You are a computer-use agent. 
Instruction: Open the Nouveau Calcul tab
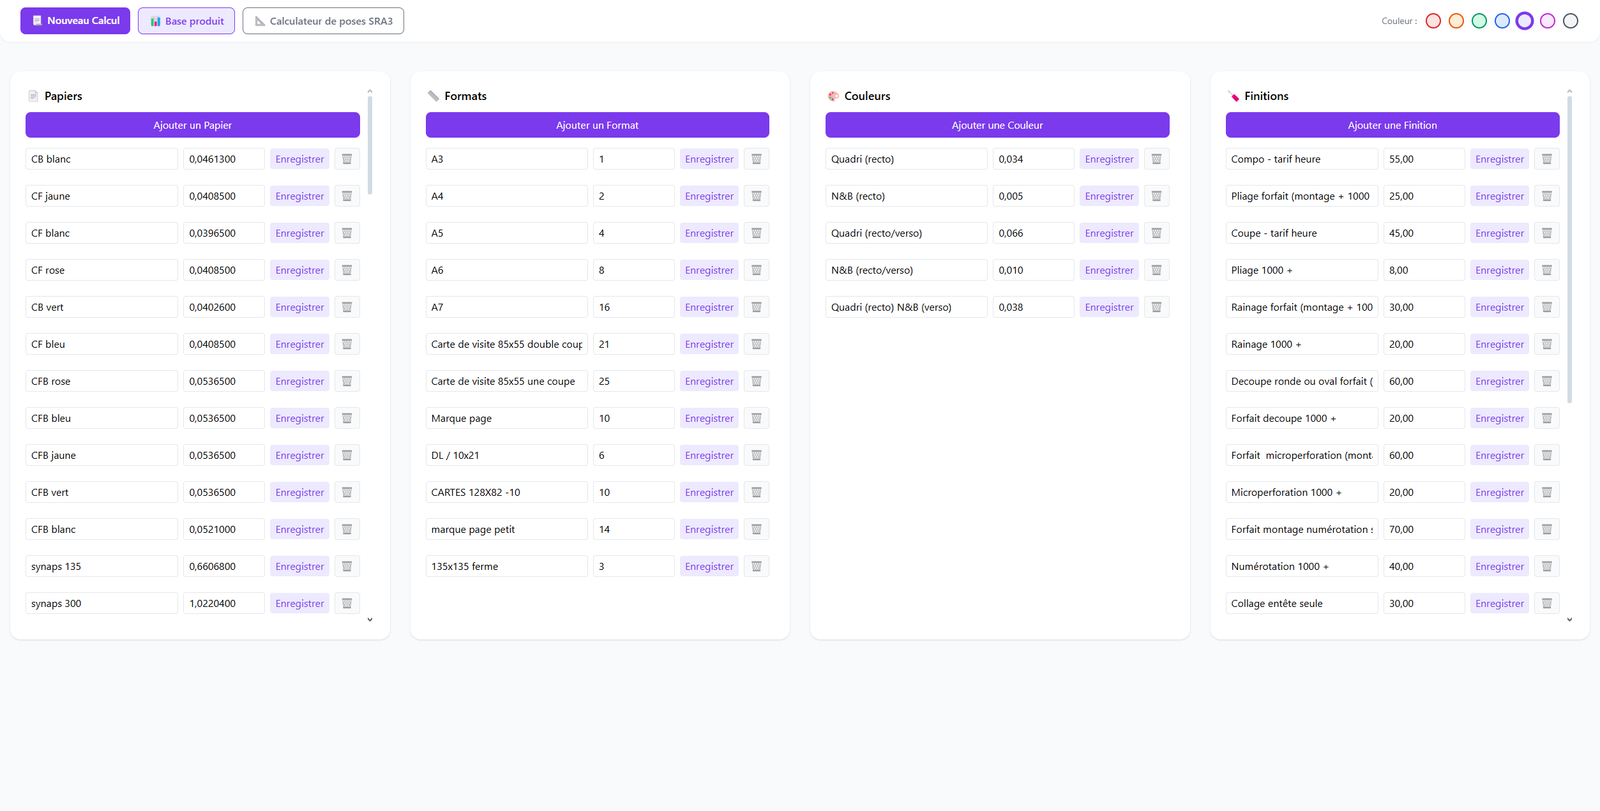click(75, 21)
